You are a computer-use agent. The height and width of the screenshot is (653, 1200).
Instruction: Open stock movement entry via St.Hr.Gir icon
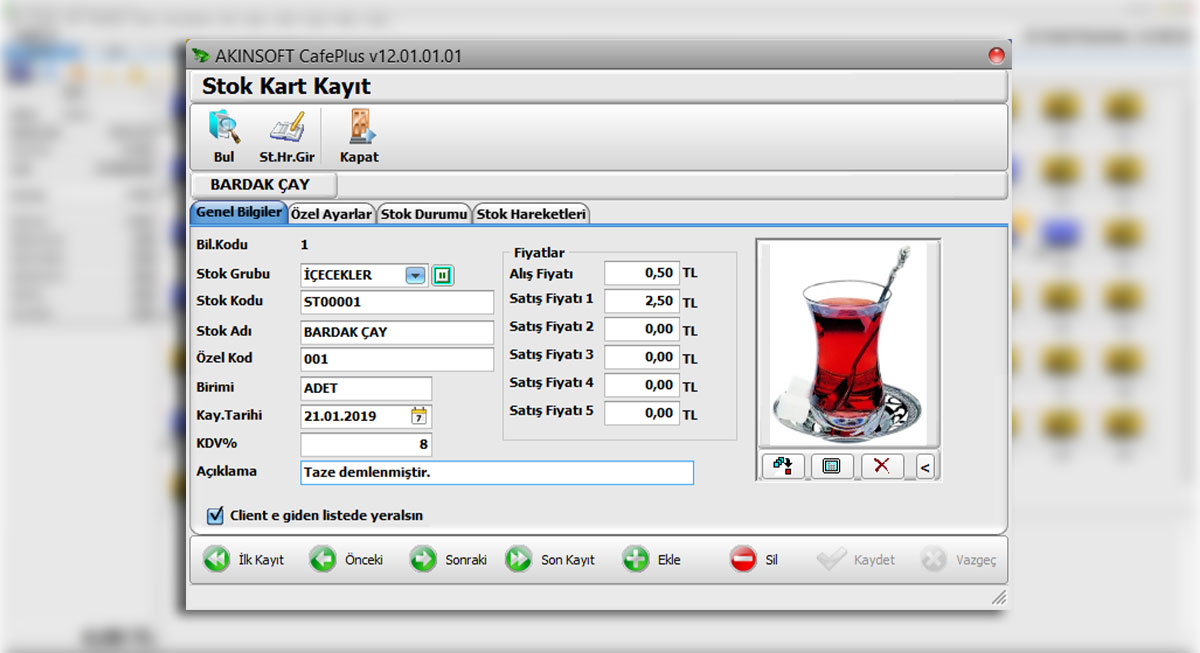pyautogui.click(x=287, y=135)
